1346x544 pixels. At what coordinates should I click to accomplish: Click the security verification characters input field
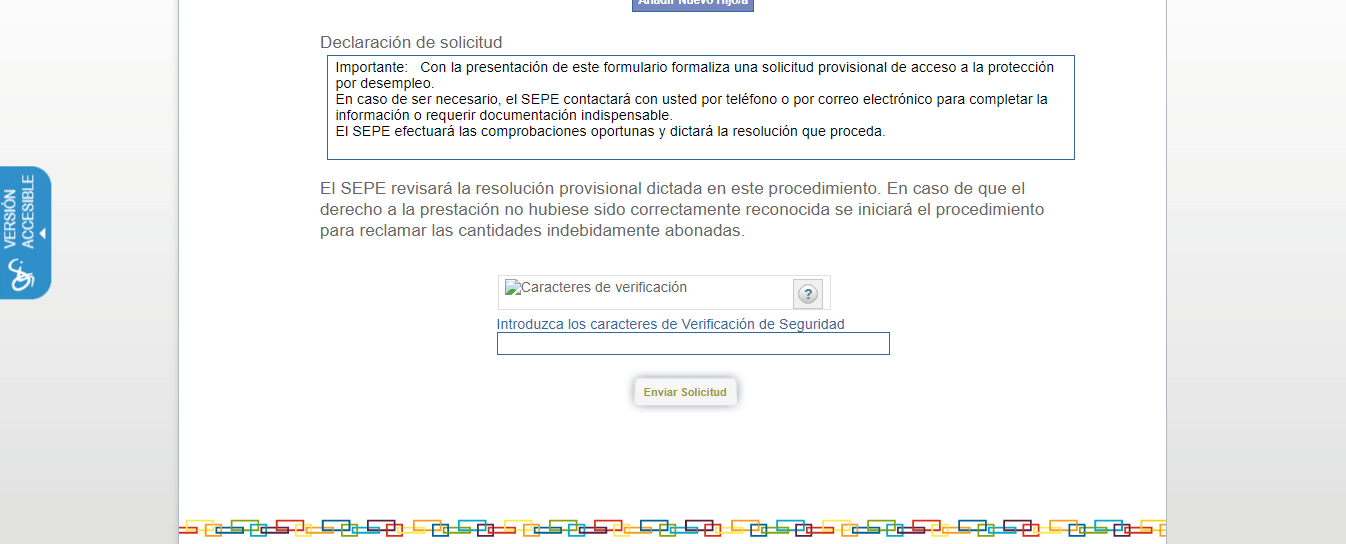point(693,344)
